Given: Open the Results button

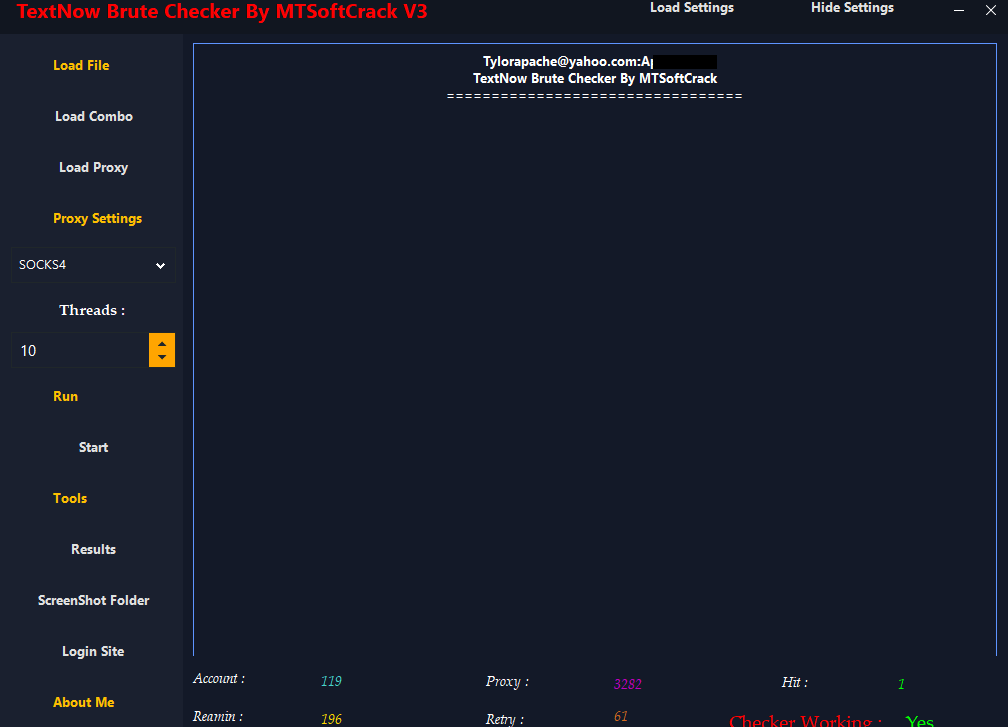Looking at the screenshot, I should coord(93,550).
